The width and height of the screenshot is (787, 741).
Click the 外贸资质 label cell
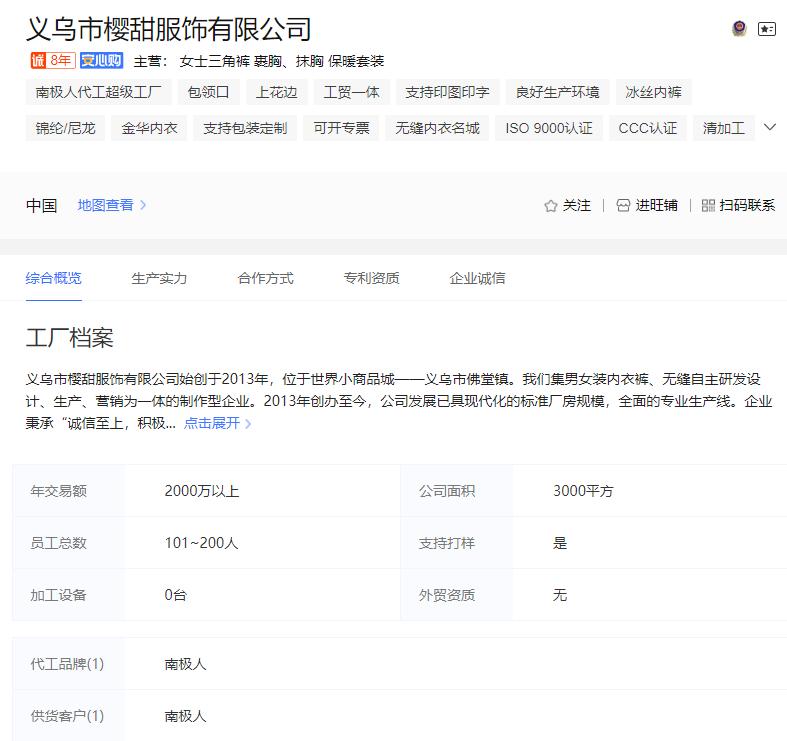[x=457, y=595]
